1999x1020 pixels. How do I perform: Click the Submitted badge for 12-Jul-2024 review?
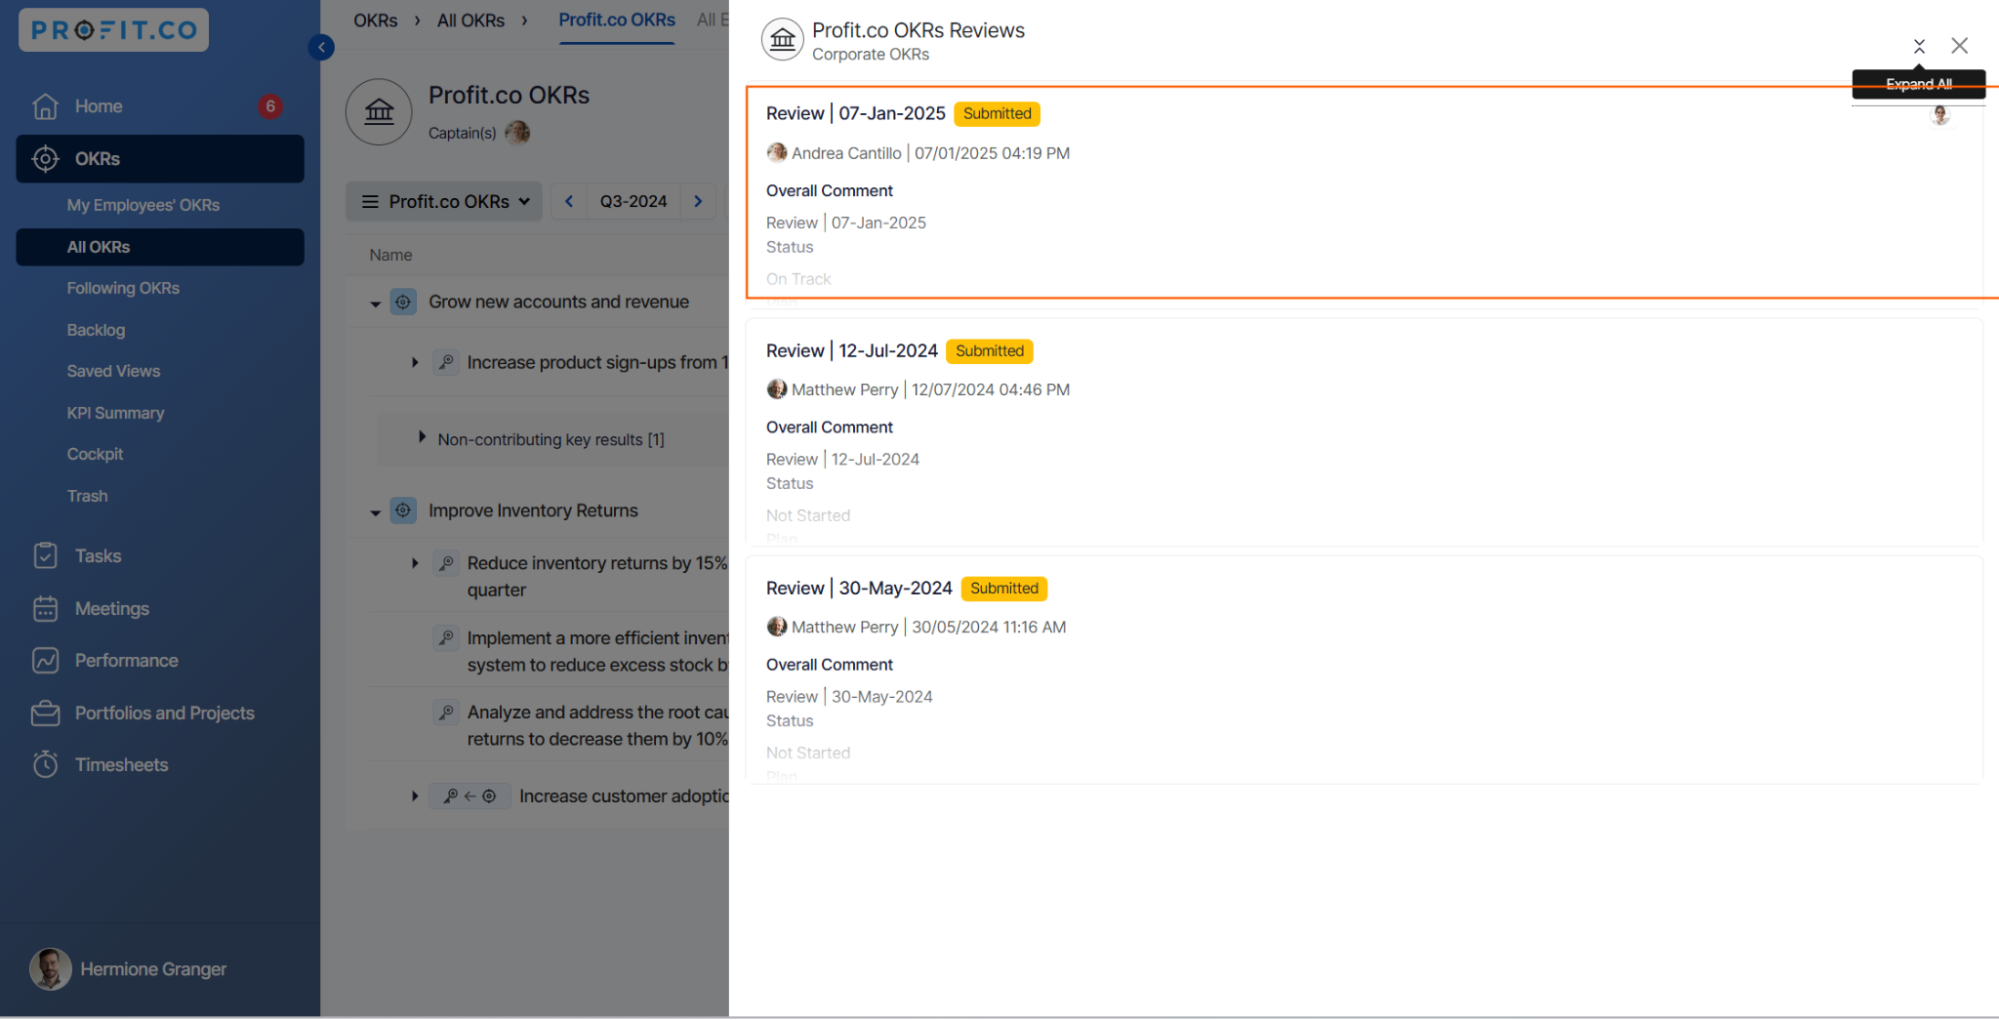pos(989,351)
